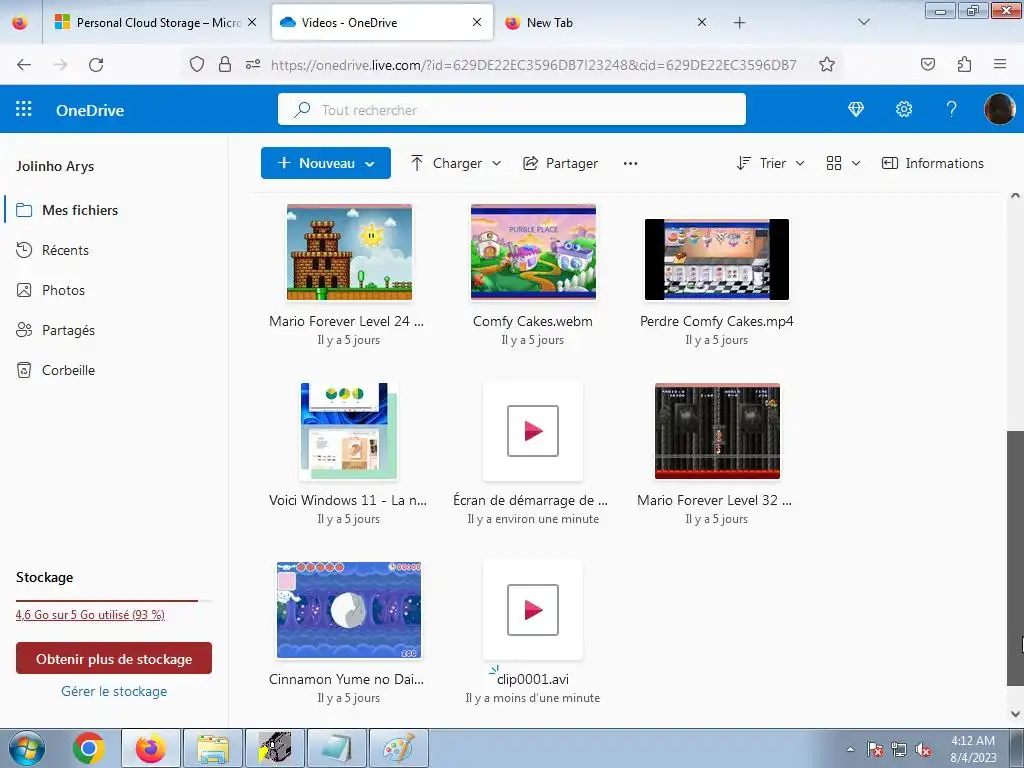Click the network tray icon
The height and width of the screenshot is (768, 1024).
coord(899,750)
